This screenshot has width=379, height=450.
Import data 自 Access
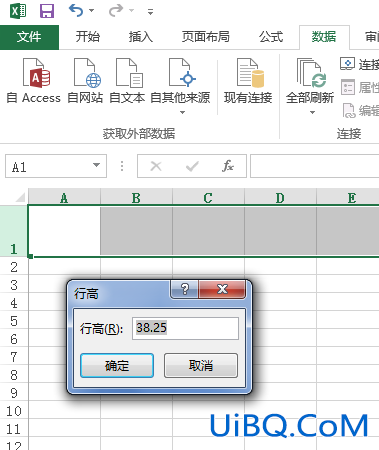(34, 81)
